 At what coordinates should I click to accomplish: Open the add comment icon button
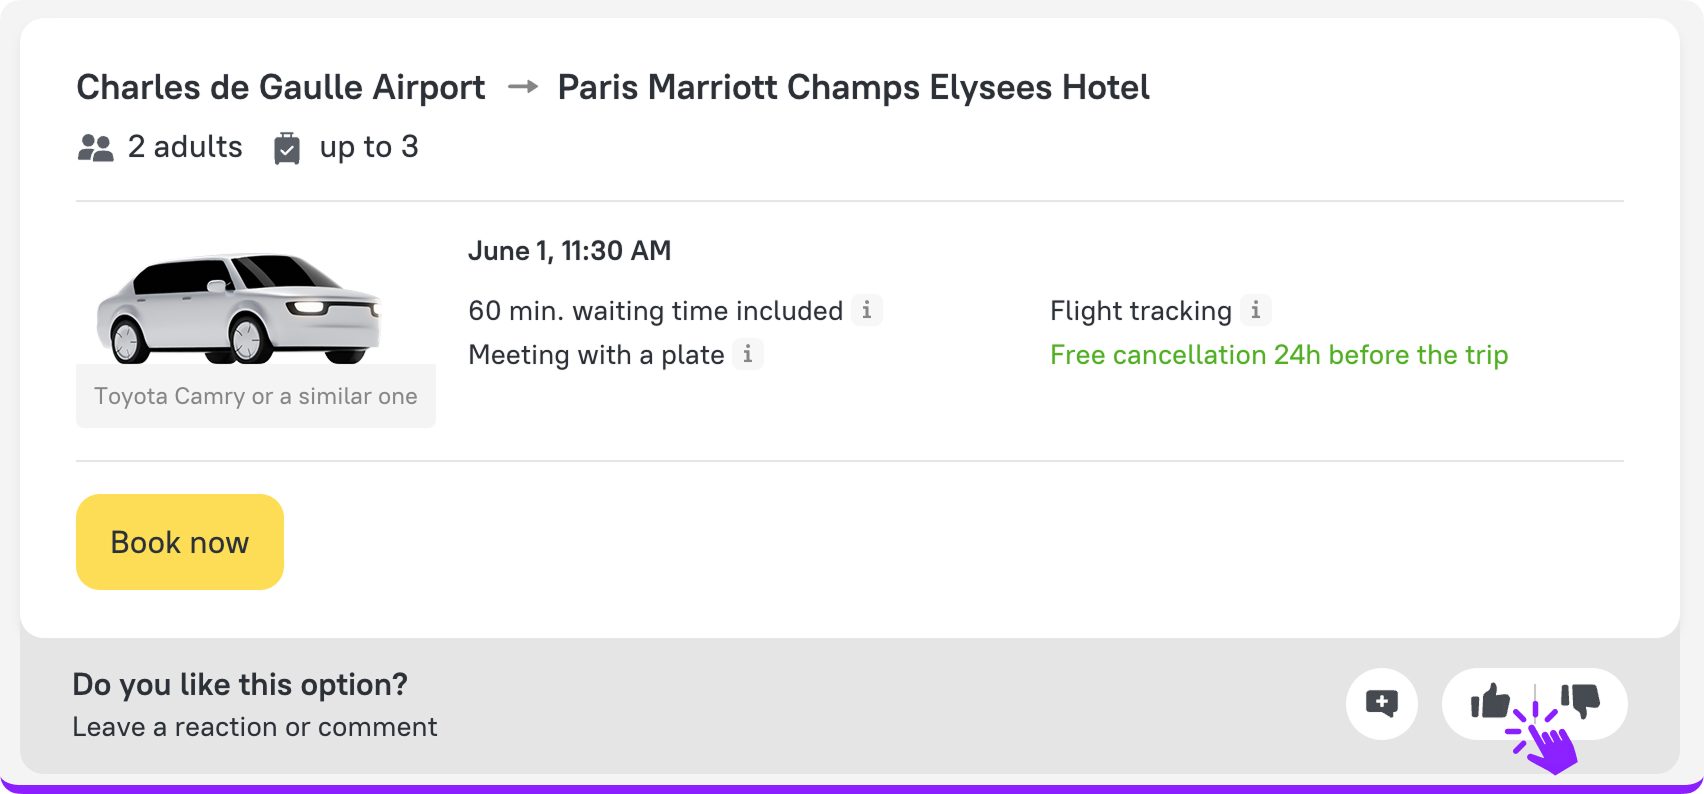[1382, 704]
